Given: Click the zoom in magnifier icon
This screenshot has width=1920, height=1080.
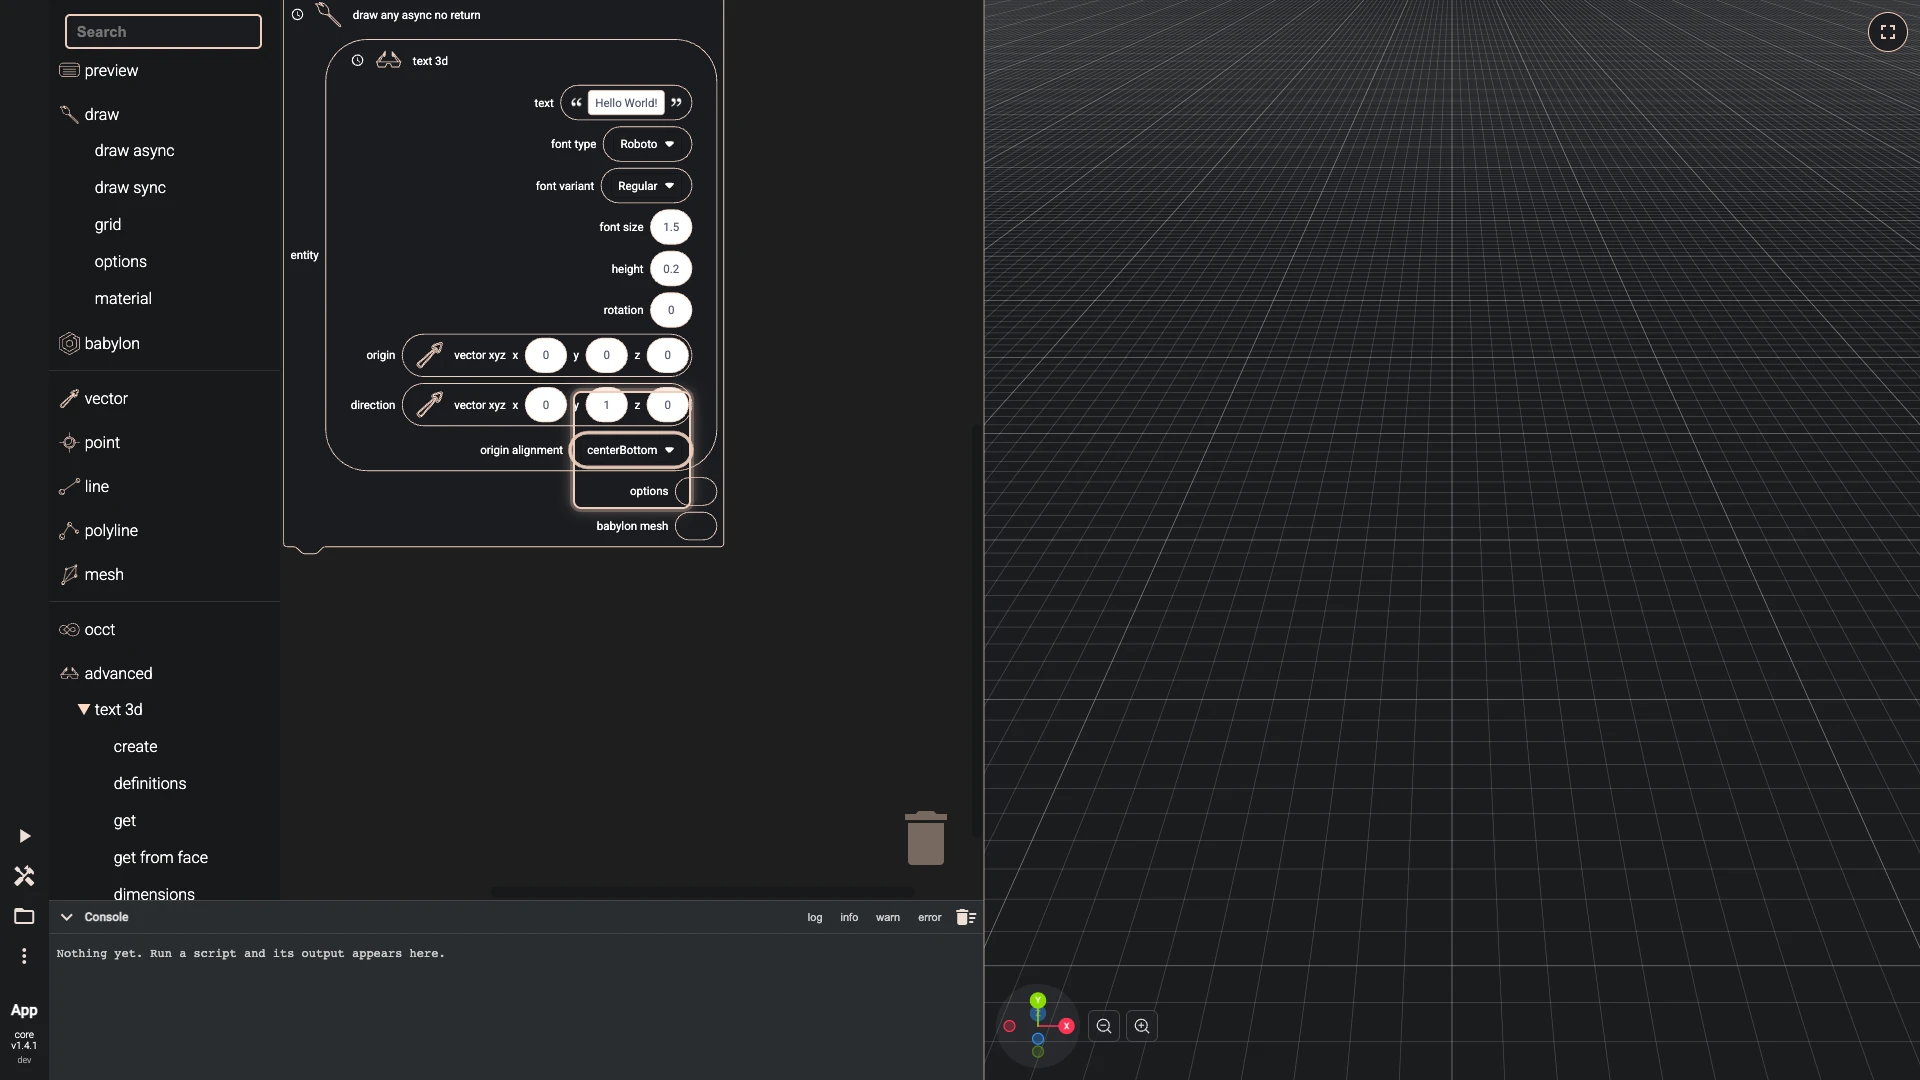Looking at the screenshot, I should click(1142, 1026).
